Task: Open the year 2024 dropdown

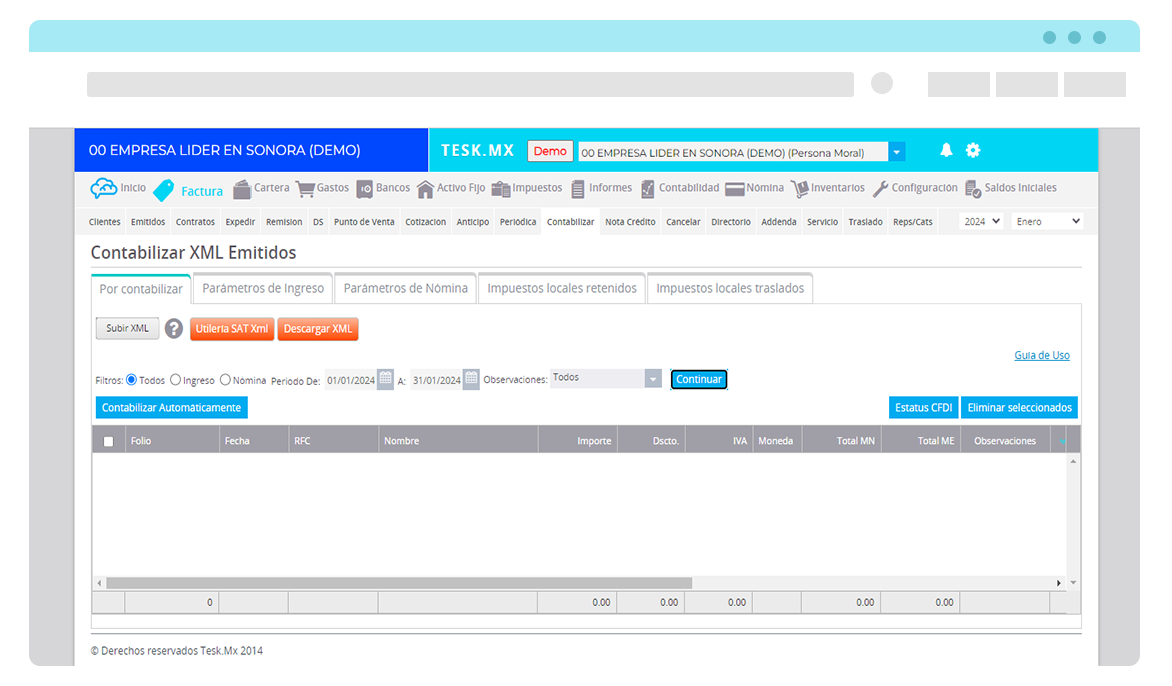Action: (x=980, y=221)
